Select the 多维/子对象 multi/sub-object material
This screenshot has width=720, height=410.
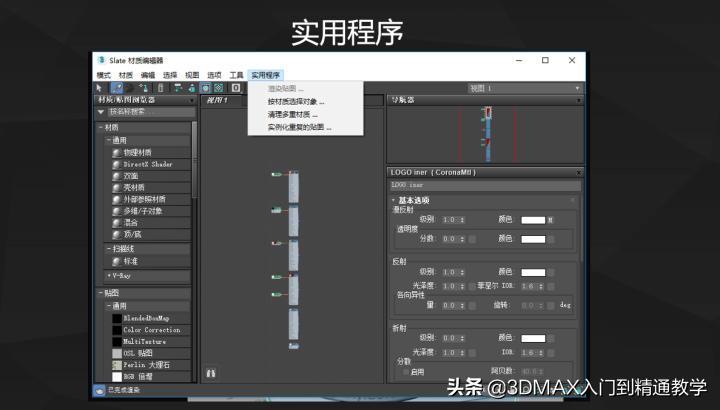[151, 211]
